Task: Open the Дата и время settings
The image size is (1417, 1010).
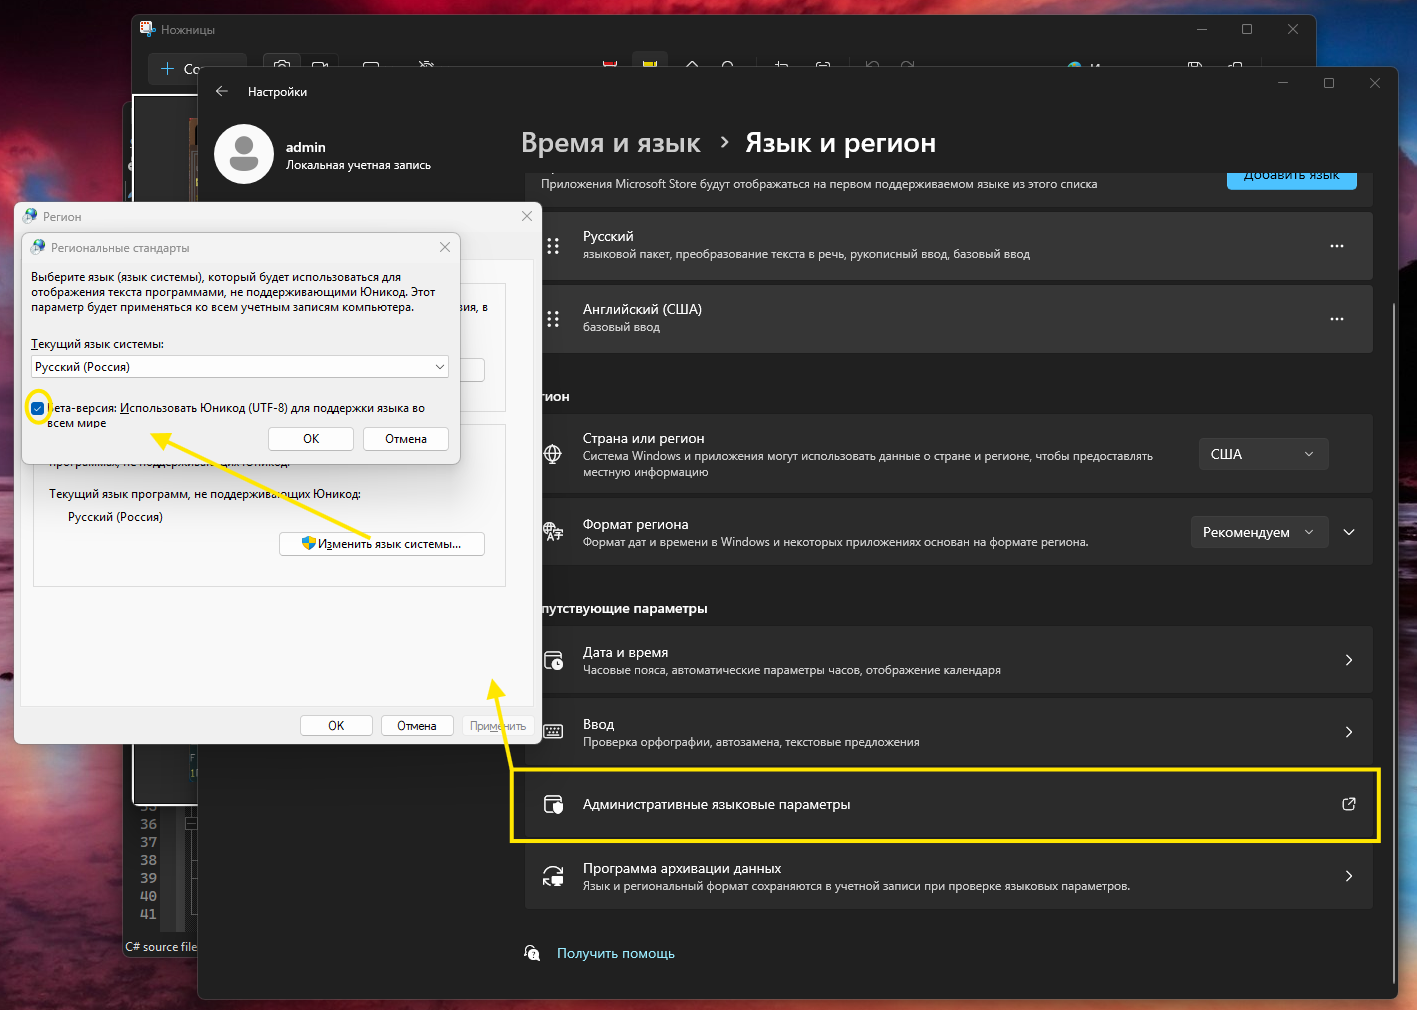Action: [x=946, y=660]
